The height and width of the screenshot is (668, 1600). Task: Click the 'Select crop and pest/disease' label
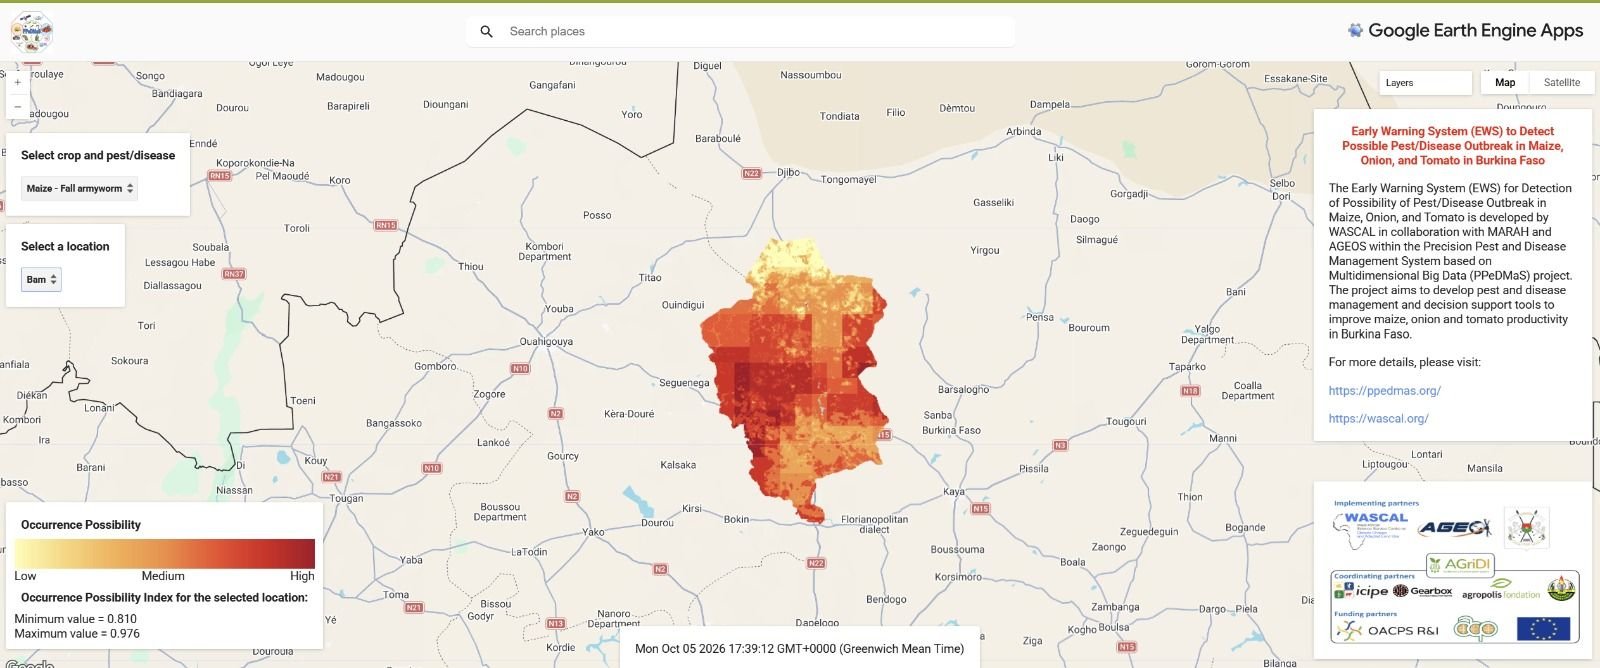pyautogui.click(x=98, y=155)
